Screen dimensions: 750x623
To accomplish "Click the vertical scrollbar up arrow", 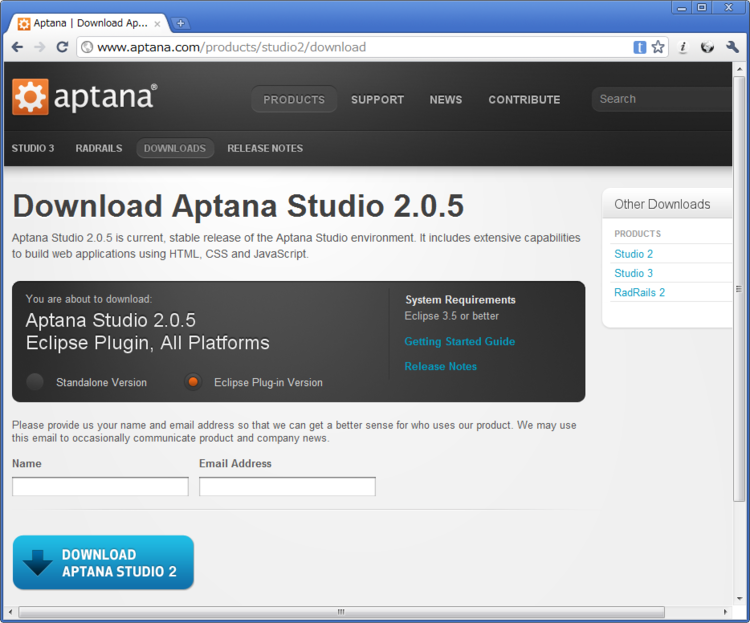I will 739,69.
